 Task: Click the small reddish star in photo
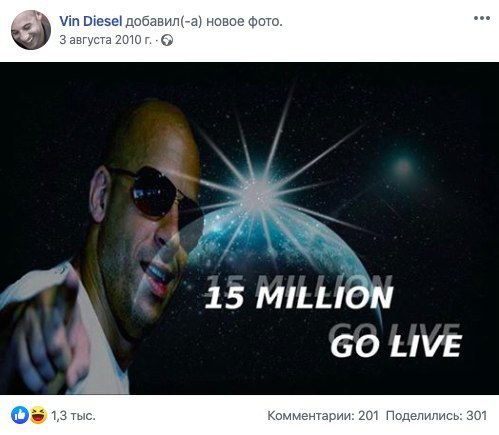pos(403,166)
